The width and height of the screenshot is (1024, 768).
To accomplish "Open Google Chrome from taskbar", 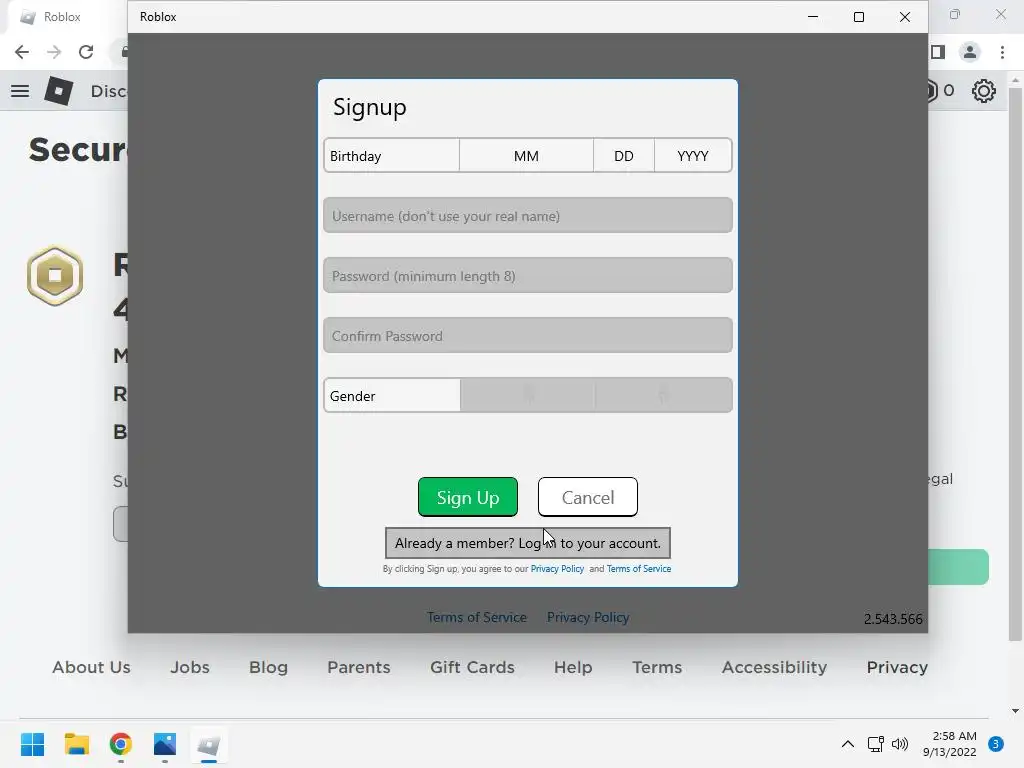I will (x=121, y=744).
